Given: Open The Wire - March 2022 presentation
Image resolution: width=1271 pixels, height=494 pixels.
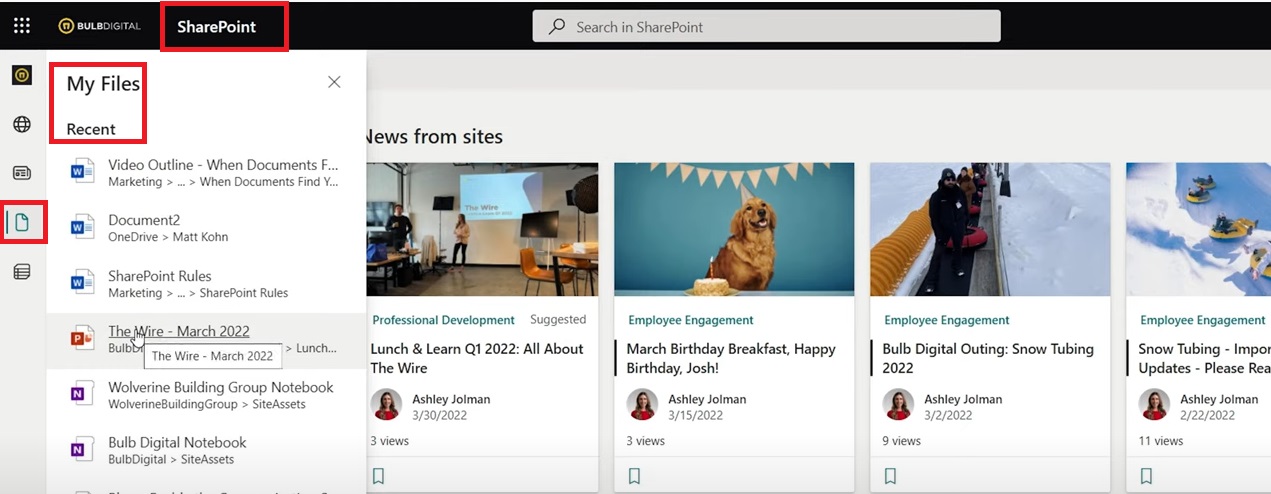Looking at the screenshot, I should point(179,331).
